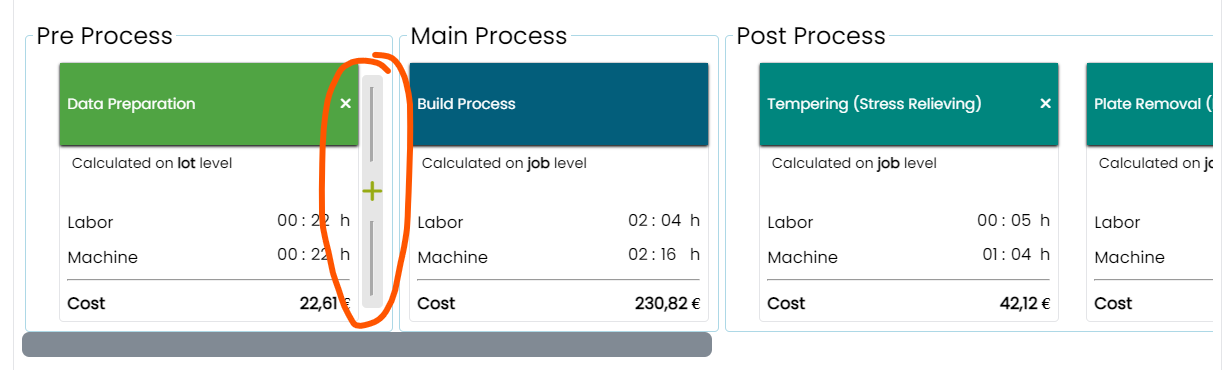Click the Post Process section title

[x=811, y=36]
